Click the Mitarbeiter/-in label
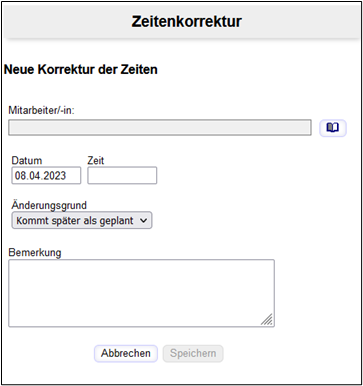363x386 pixels. coord(41,110)
